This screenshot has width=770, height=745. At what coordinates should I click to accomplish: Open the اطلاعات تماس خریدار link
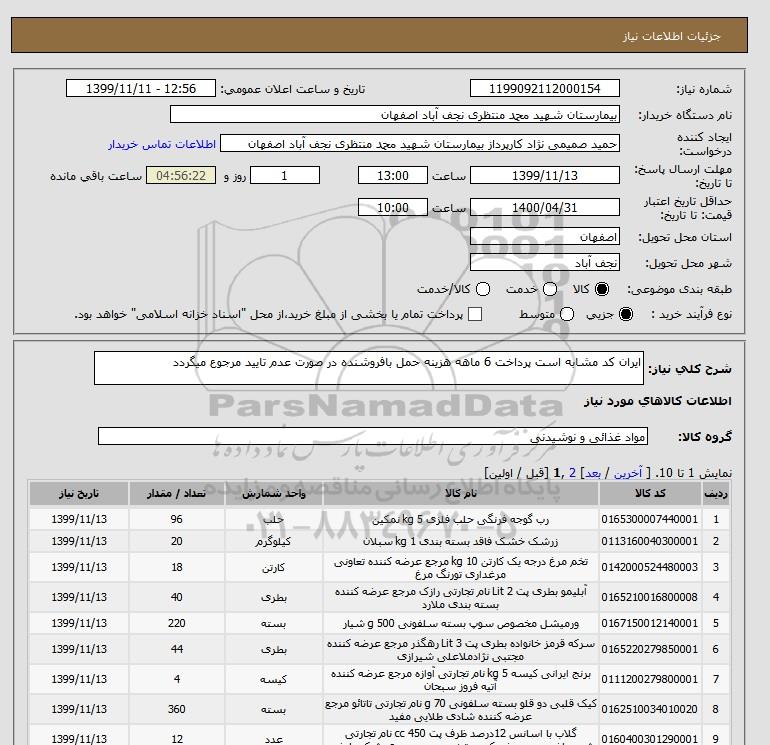pos(162,144)
